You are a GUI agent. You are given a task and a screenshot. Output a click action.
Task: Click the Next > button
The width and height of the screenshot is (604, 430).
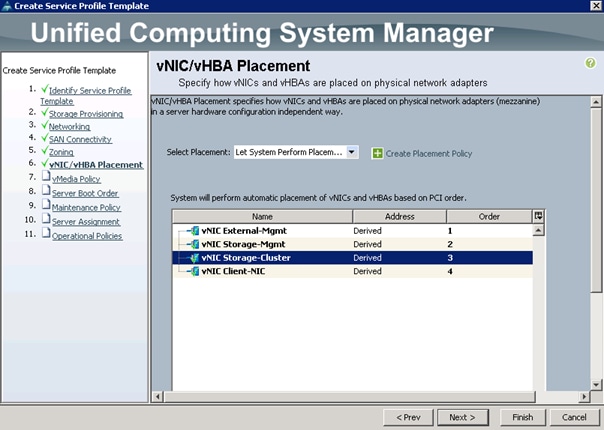[463, 417]
